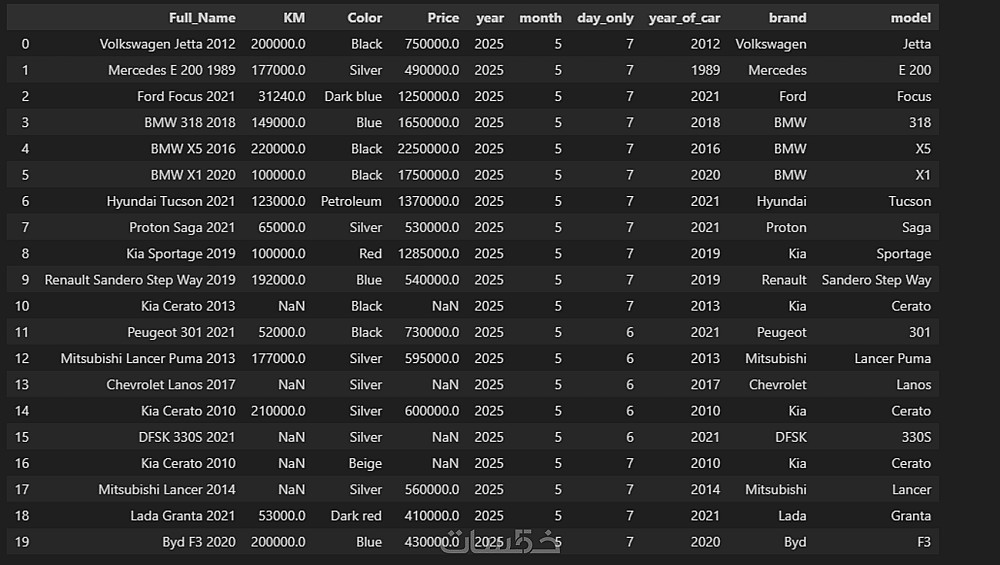Click the KM value 52000.0
This screenshot has width=1000, height=565.
tap(281, 332)
